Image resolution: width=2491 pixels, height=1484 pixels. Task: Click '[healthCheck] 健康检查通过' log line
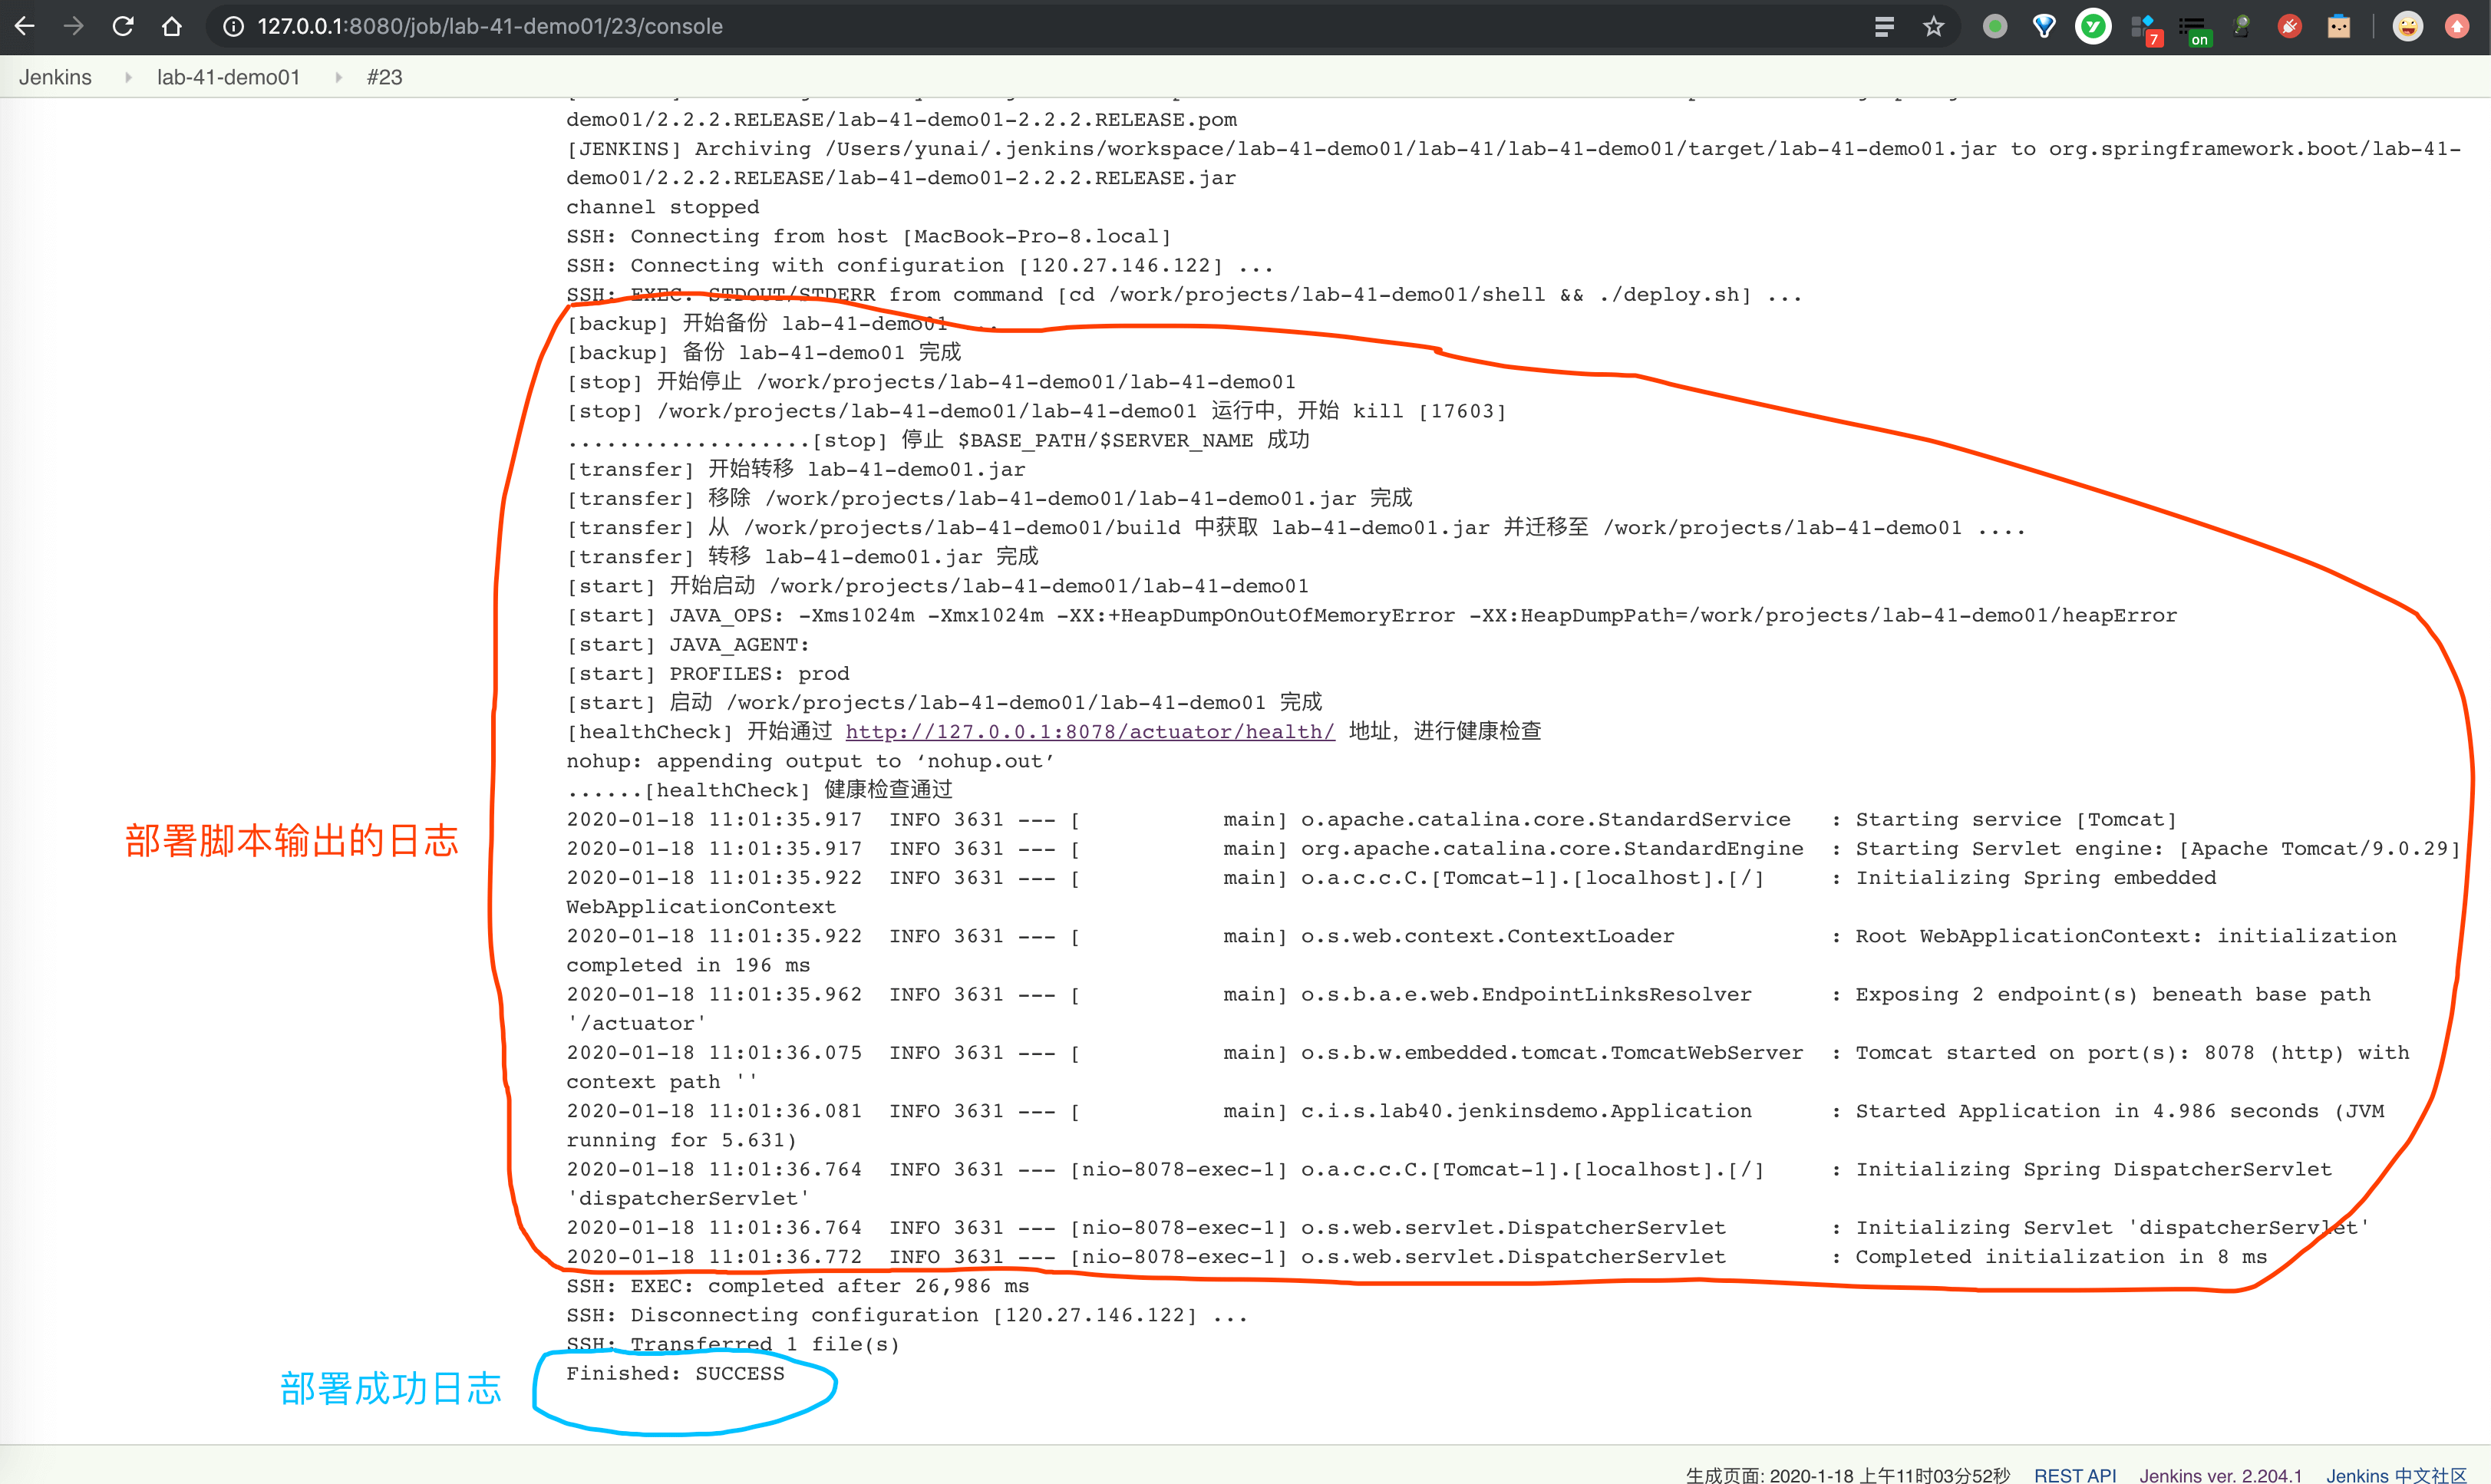click(759, 790)
